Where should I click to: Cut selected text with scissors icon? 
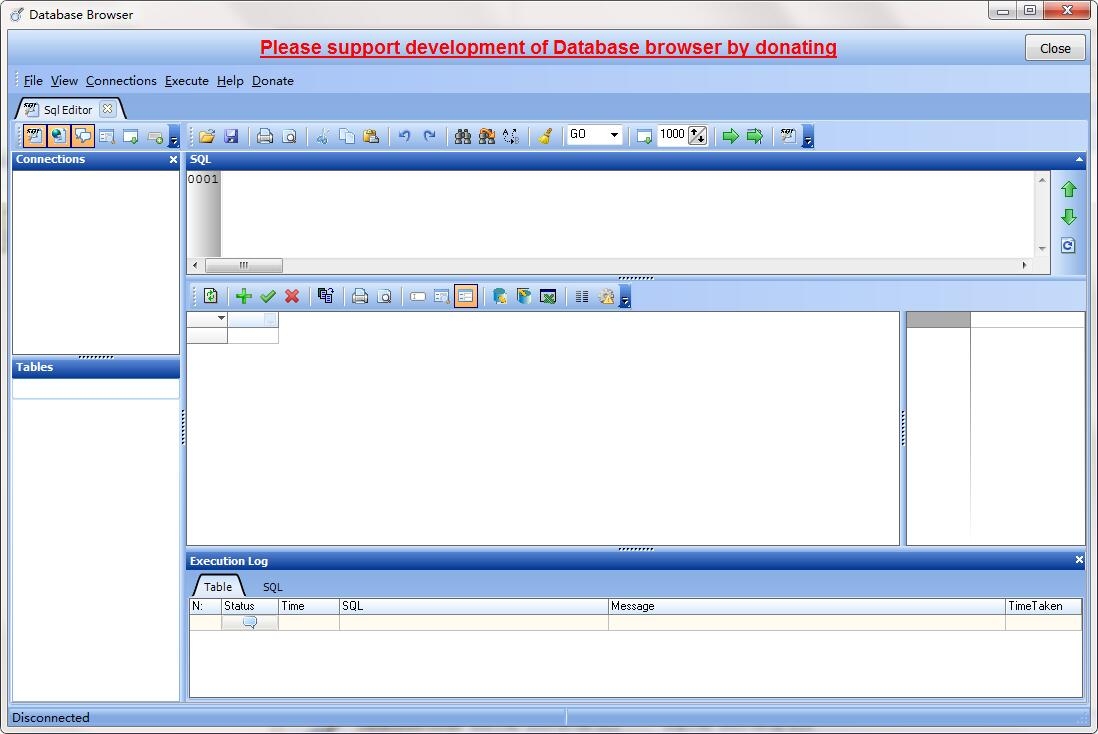coord(323,136)
